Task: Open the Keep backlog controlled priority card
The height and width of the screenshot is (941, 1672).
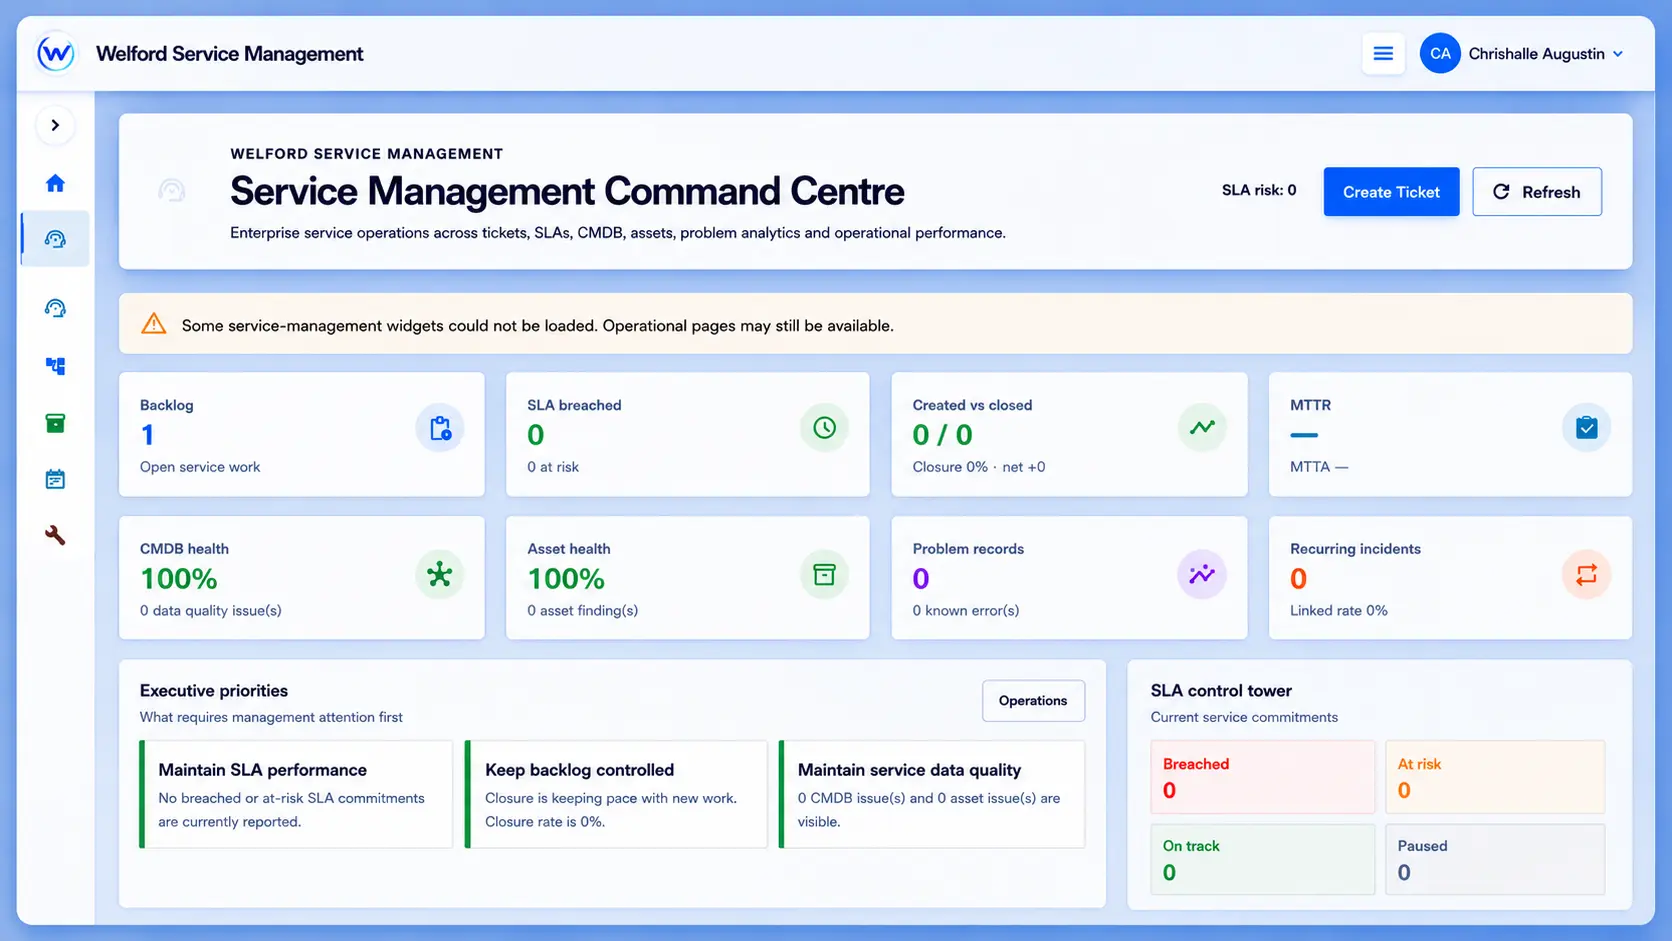Action: click(616, 794)
